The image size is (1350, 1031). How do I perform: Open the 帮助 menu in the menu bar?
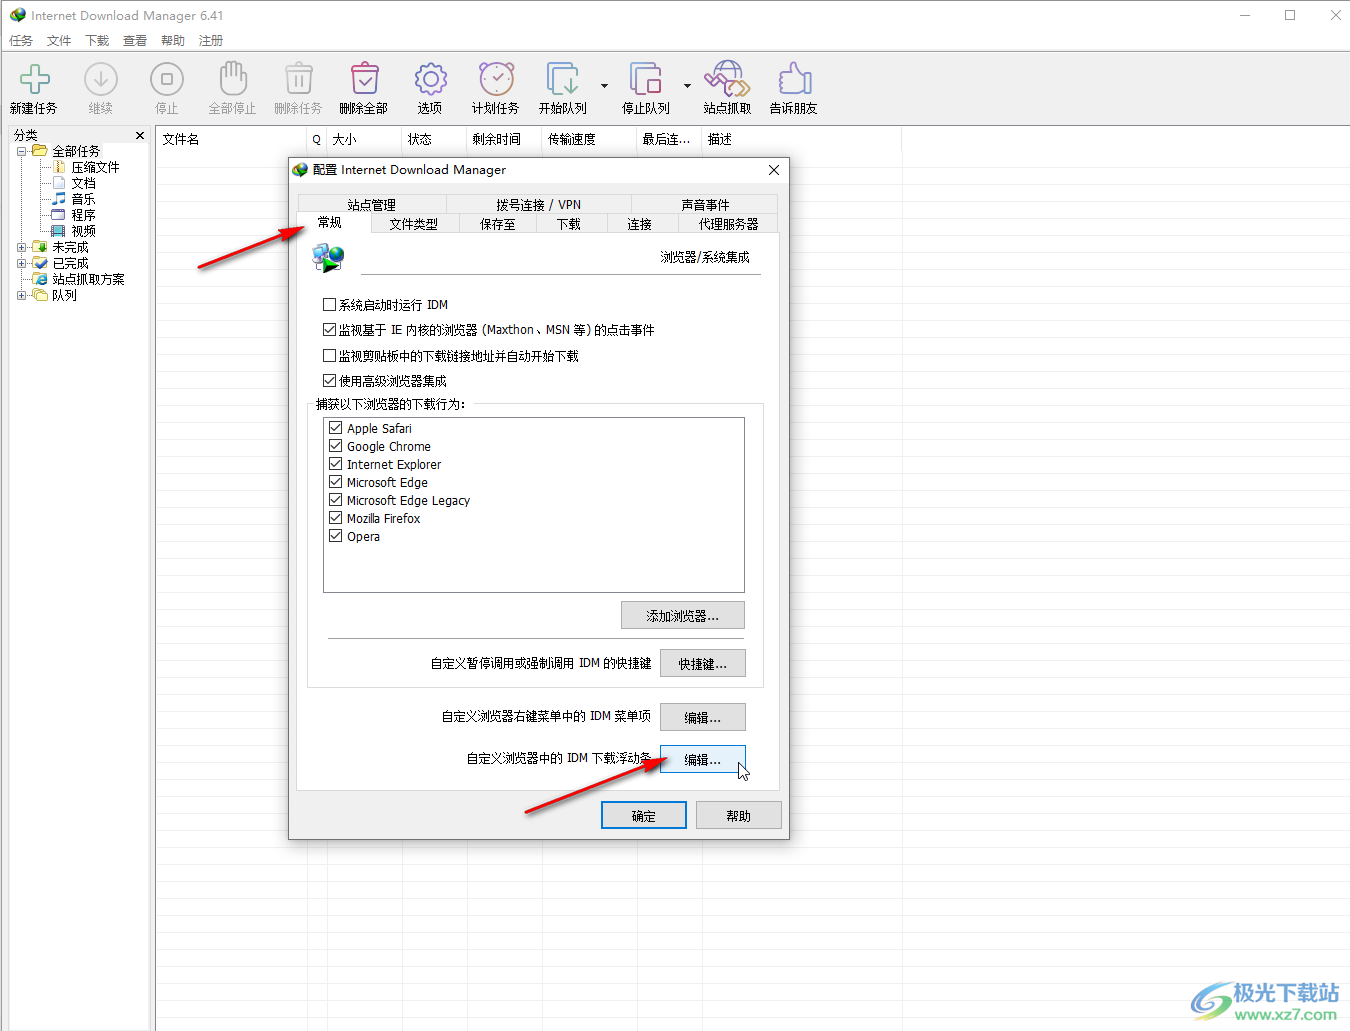(173, 41)
